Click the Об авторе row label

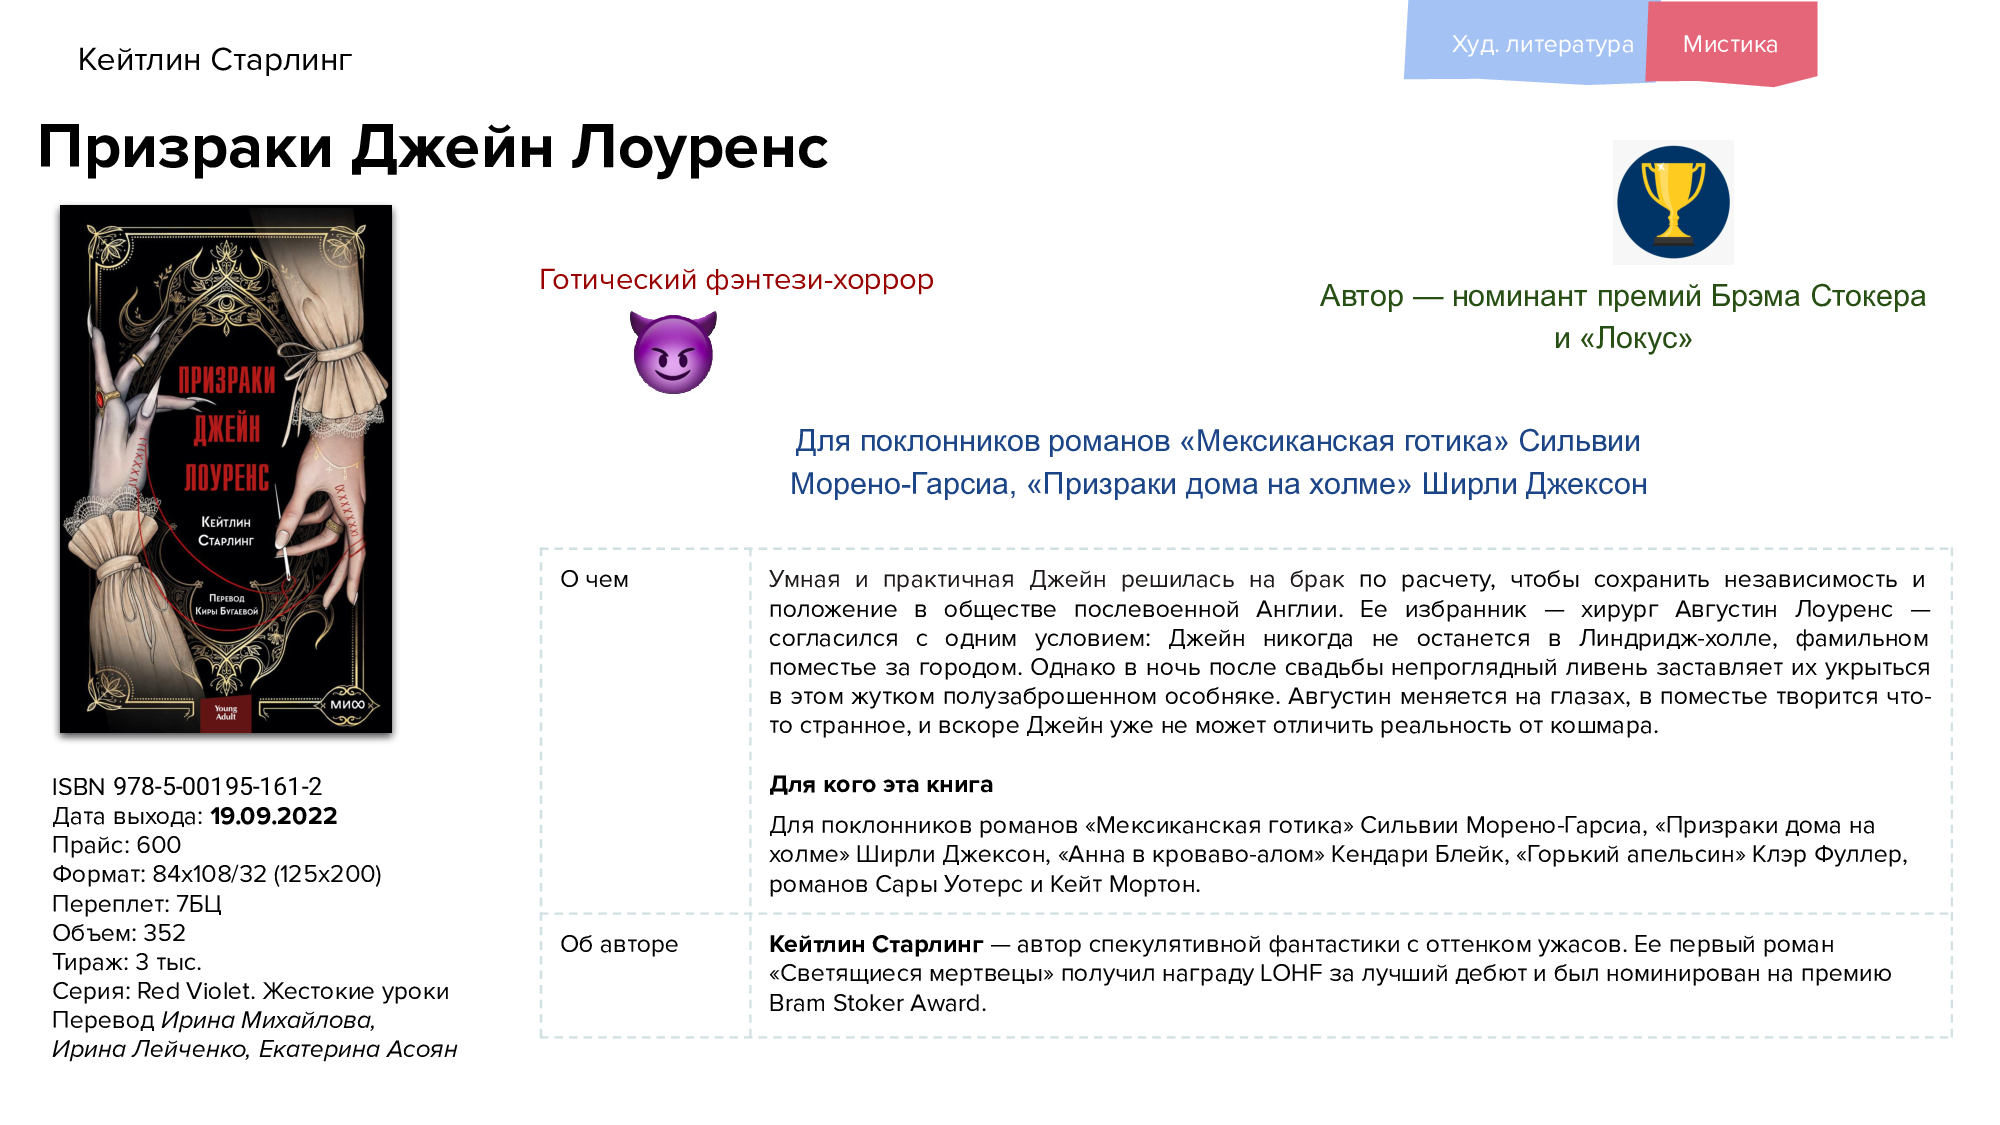pos(618,944)
